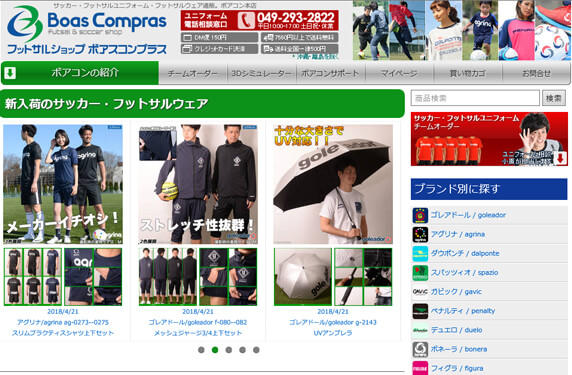The width and height of the screenshot is (572, 375).
Task: Open ゴレアドール/goleador g-2143 link
Action: tap(333, 322)
